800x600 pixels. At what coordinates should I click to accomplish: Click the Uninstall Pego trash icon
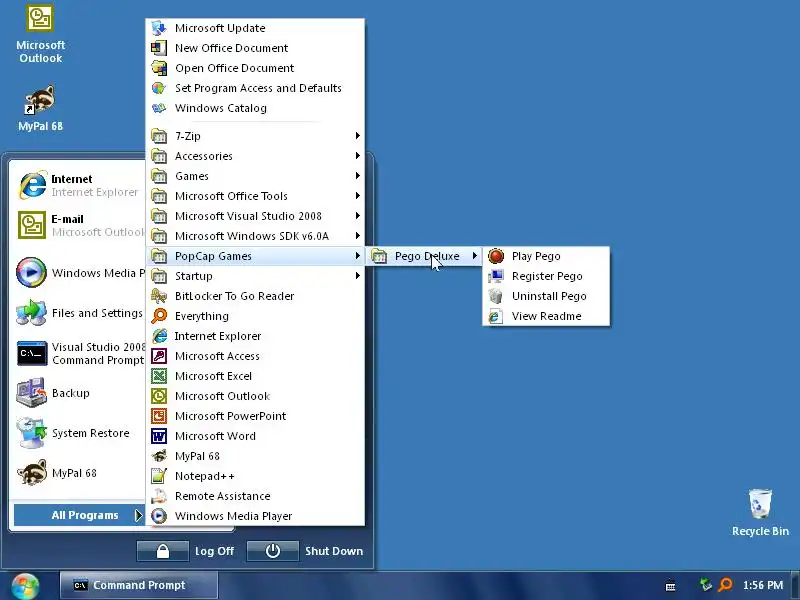pyautogui.click(x=495, y=296)
